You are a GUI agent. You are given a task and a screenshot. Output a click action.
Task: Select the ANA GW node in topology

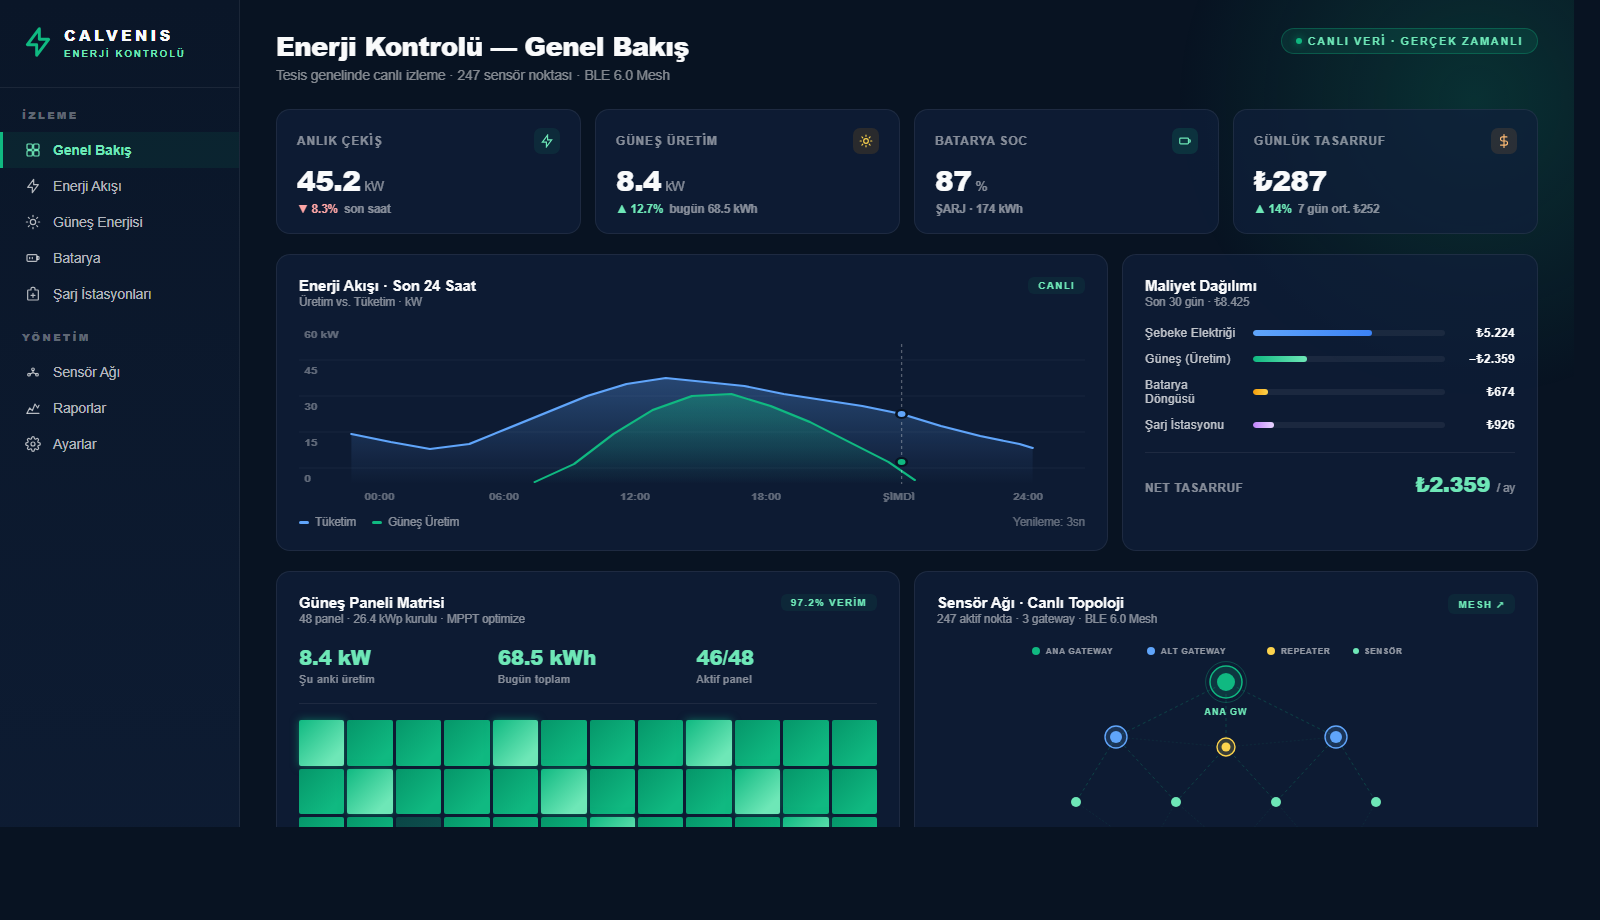click(1225, 682)
